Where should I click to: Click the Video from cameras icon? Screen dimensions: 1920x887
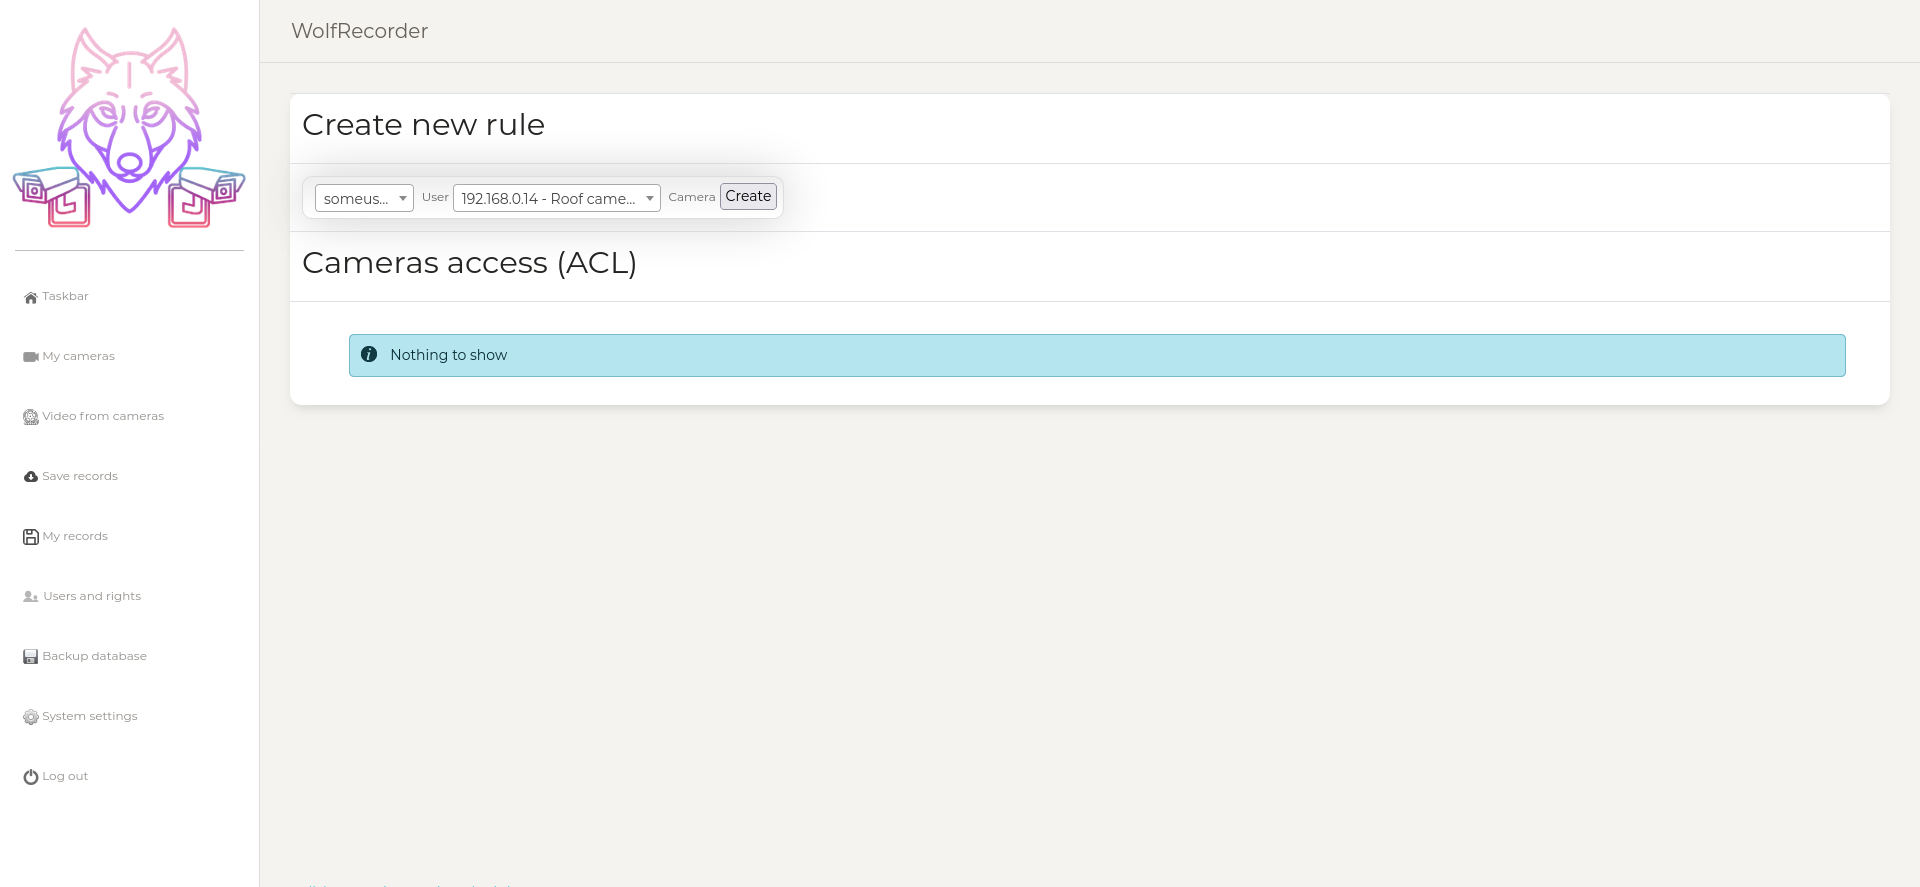click(x=31, y=417)
